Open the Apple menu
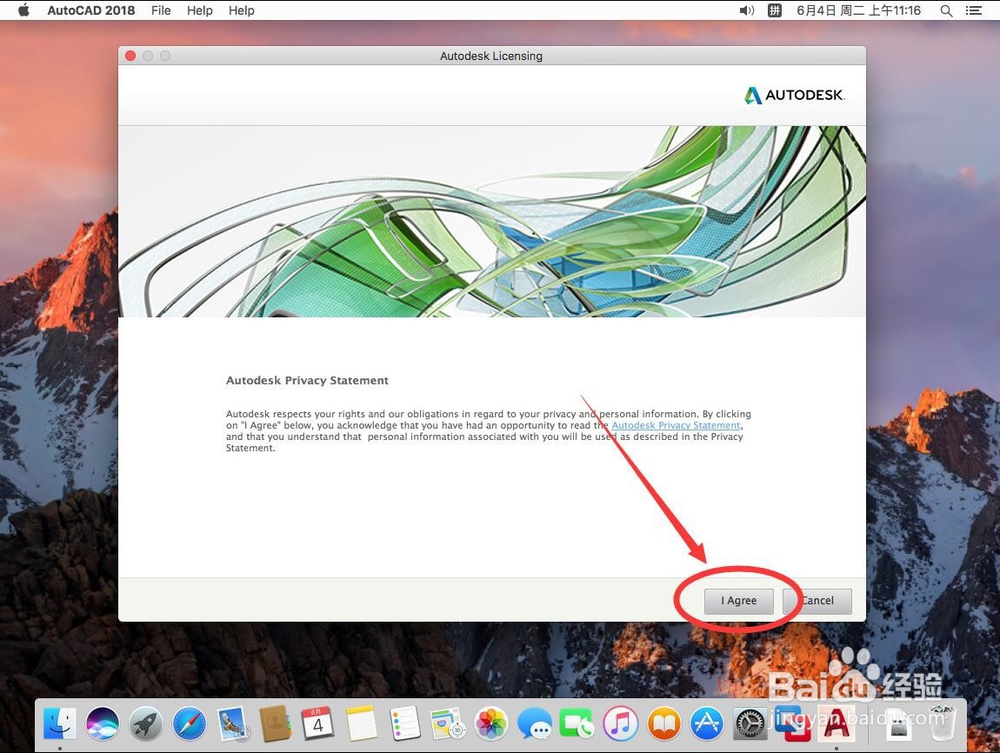1000x753 pixels. 24,10
